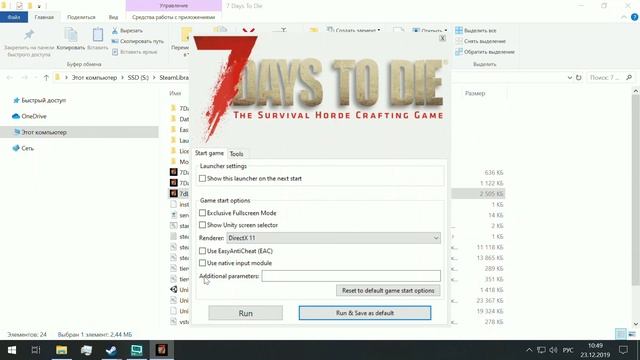The height and width of the screenshot is (360, 640).
Task: Open the Windows Start menu
Action: tap(12, 350)
